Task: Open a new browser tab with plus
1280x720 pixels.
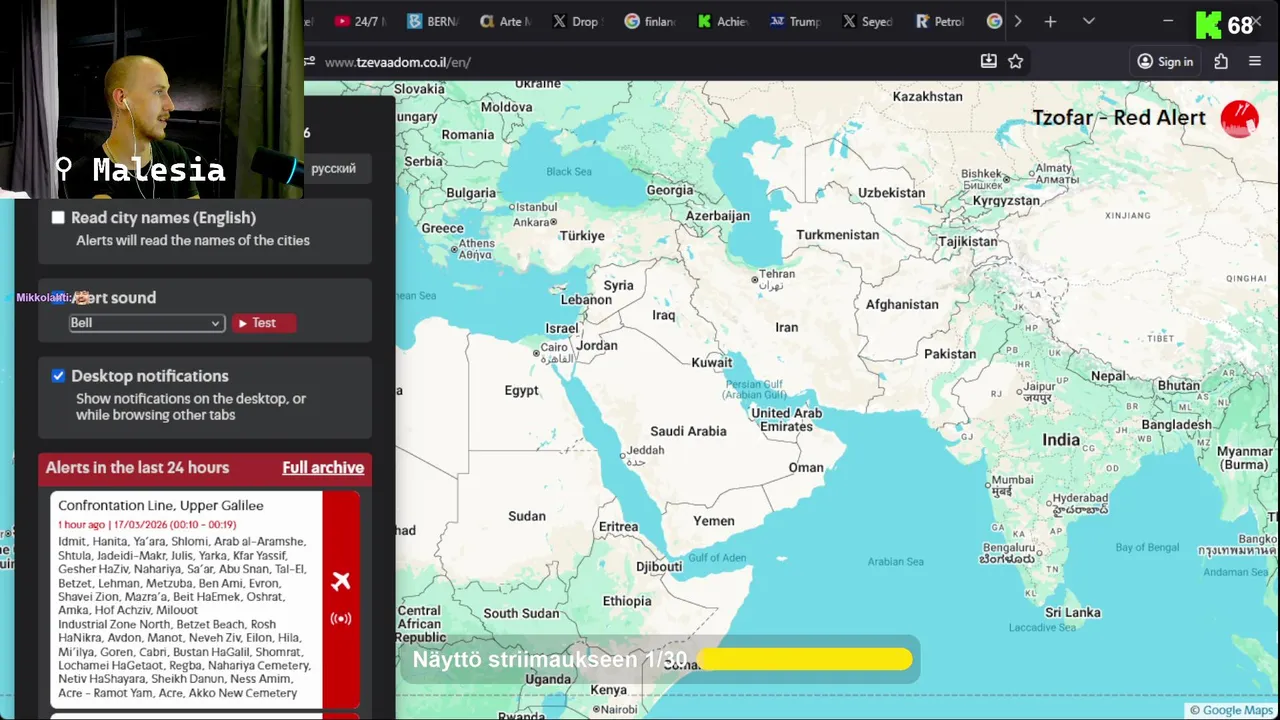Action: pos(1050,21)
